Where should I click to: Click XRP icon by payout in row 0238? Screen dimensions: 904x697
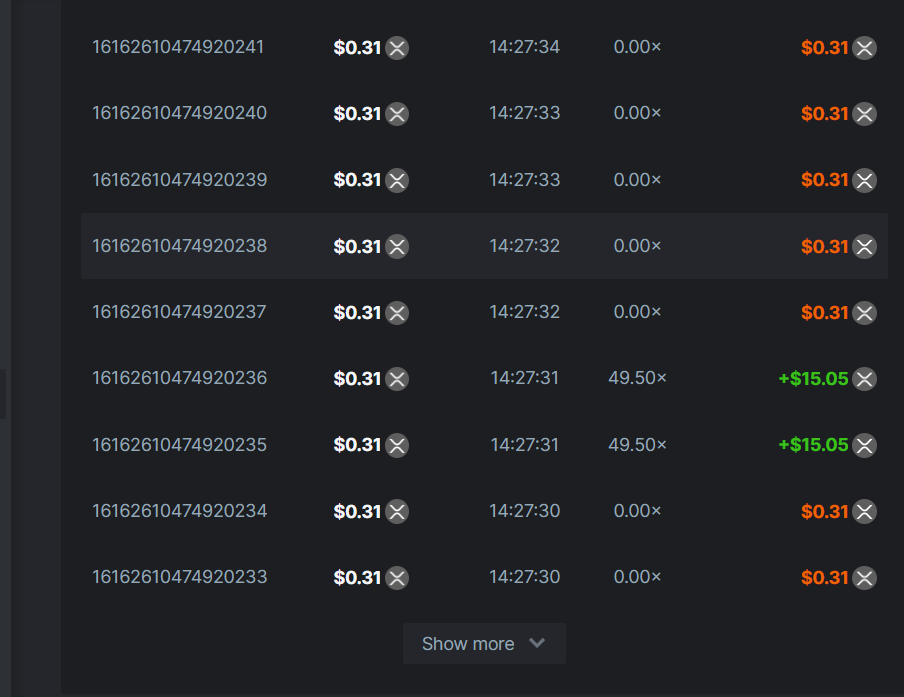(x=865, y=247)
